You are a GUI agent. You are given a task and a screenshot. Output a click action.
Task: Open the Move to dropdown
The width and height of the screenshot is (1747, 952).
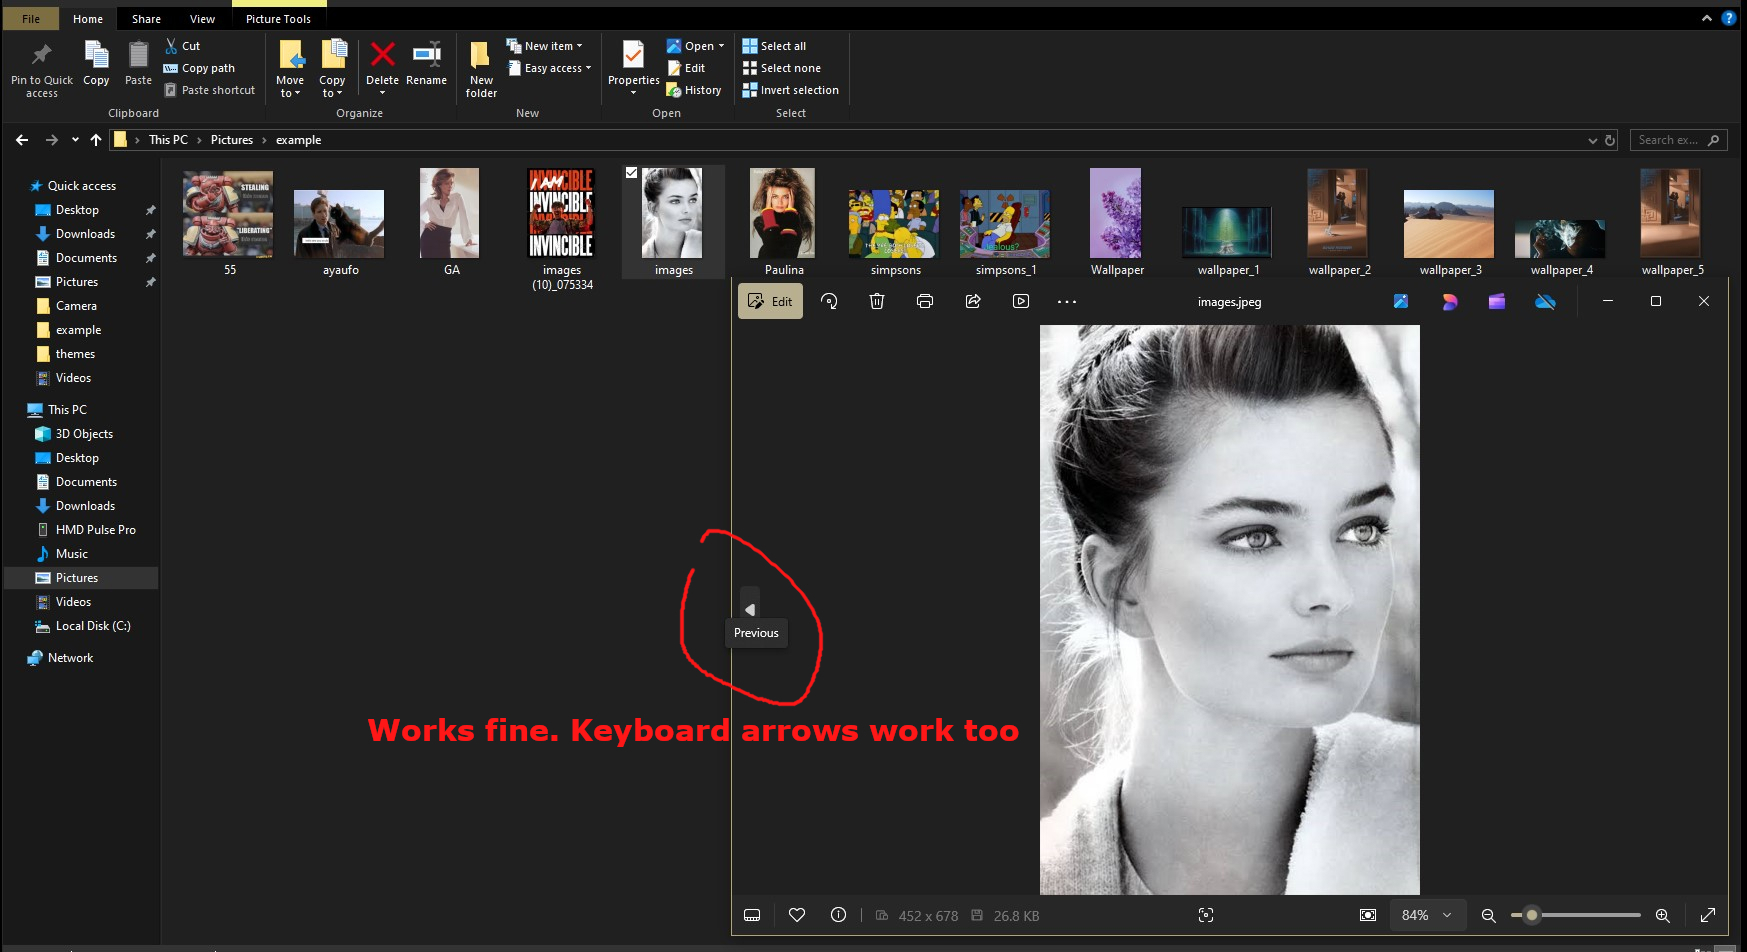290,69
